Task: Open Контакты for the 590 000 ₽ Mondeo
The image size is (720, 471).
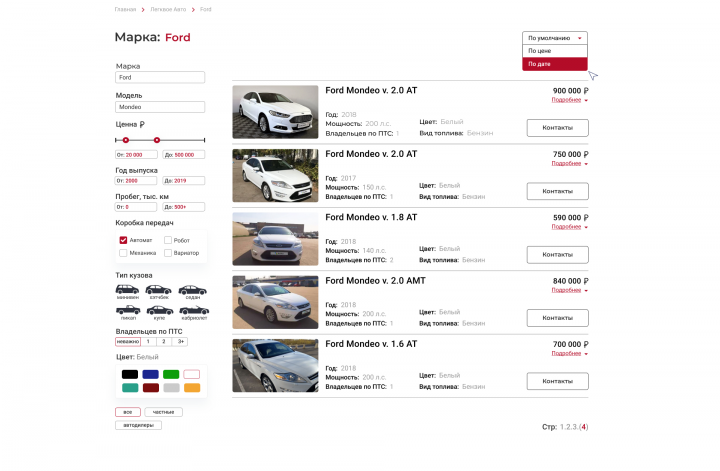Action: coord(557,254)
